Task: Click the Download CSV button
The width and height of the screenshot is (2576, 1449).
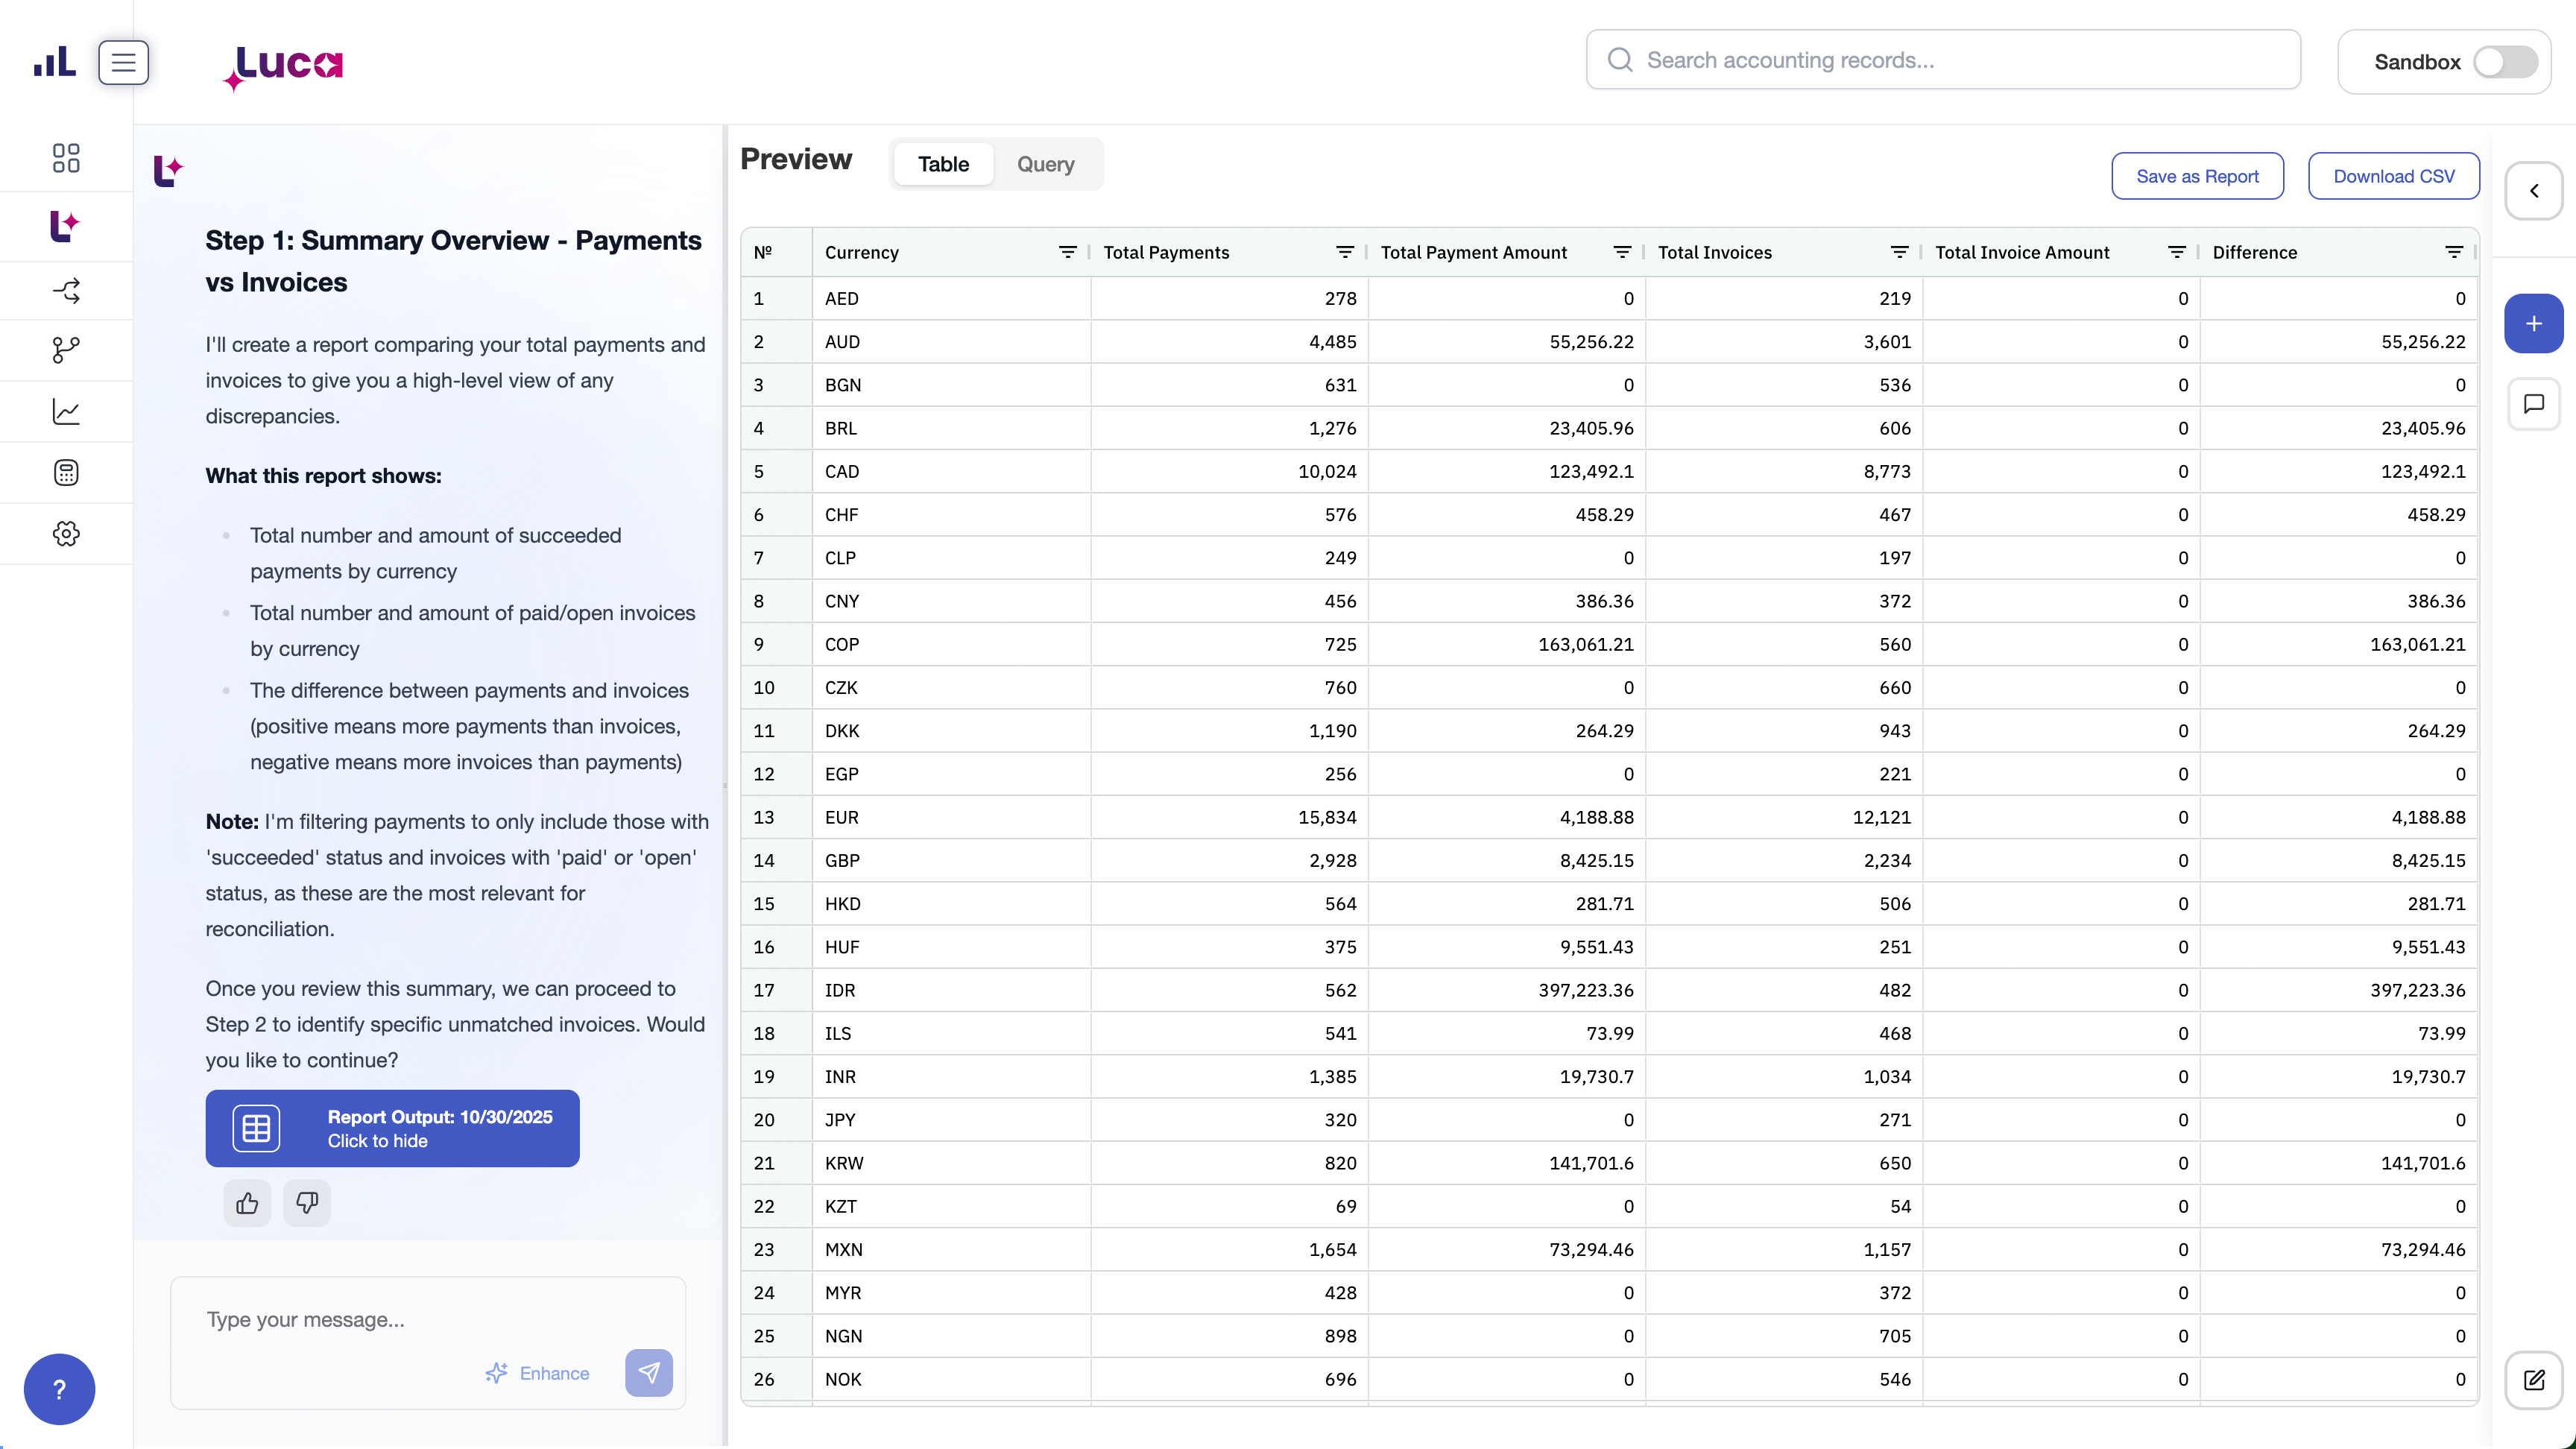Action: pos(2393,176)
